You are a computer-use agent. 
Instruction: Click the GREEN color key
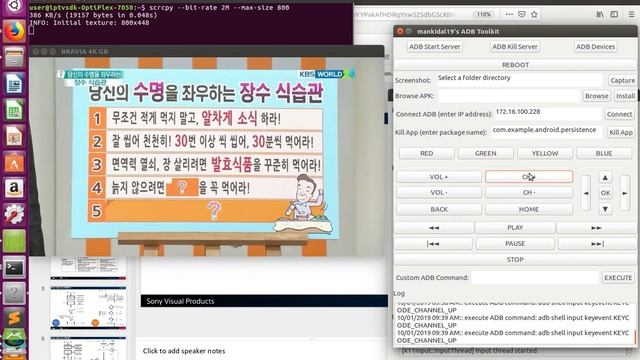click(485, 153)
